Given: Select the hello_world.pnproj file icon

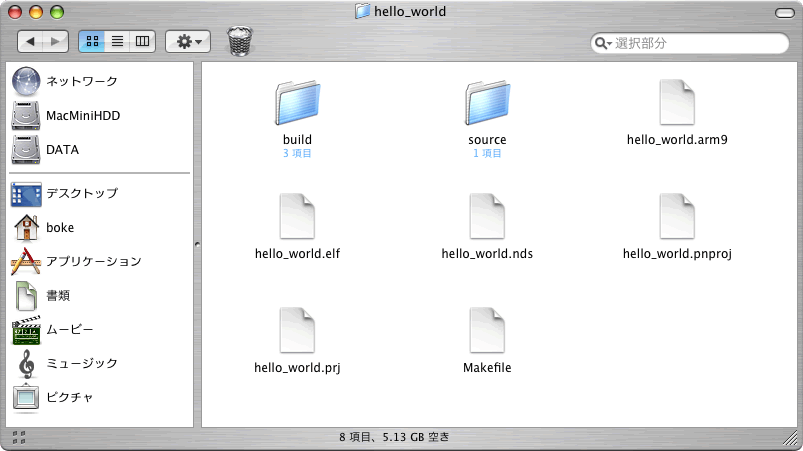Looking at the screenshot, I should (677, 216).
